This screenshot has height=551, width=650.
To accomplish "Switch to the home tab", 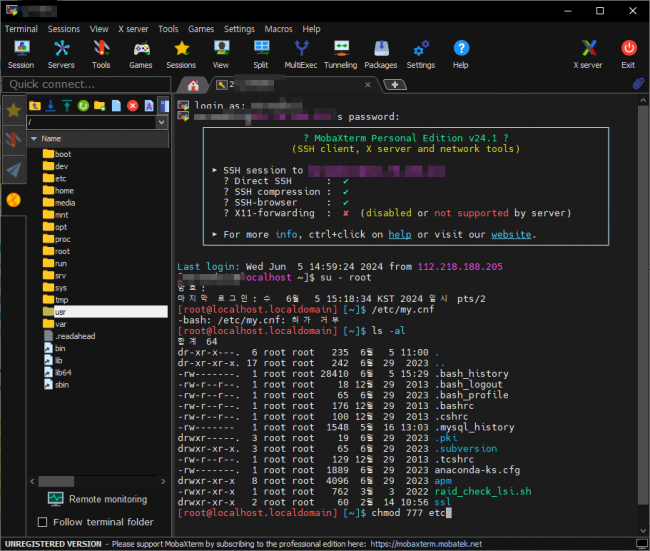I will (193, 85).
